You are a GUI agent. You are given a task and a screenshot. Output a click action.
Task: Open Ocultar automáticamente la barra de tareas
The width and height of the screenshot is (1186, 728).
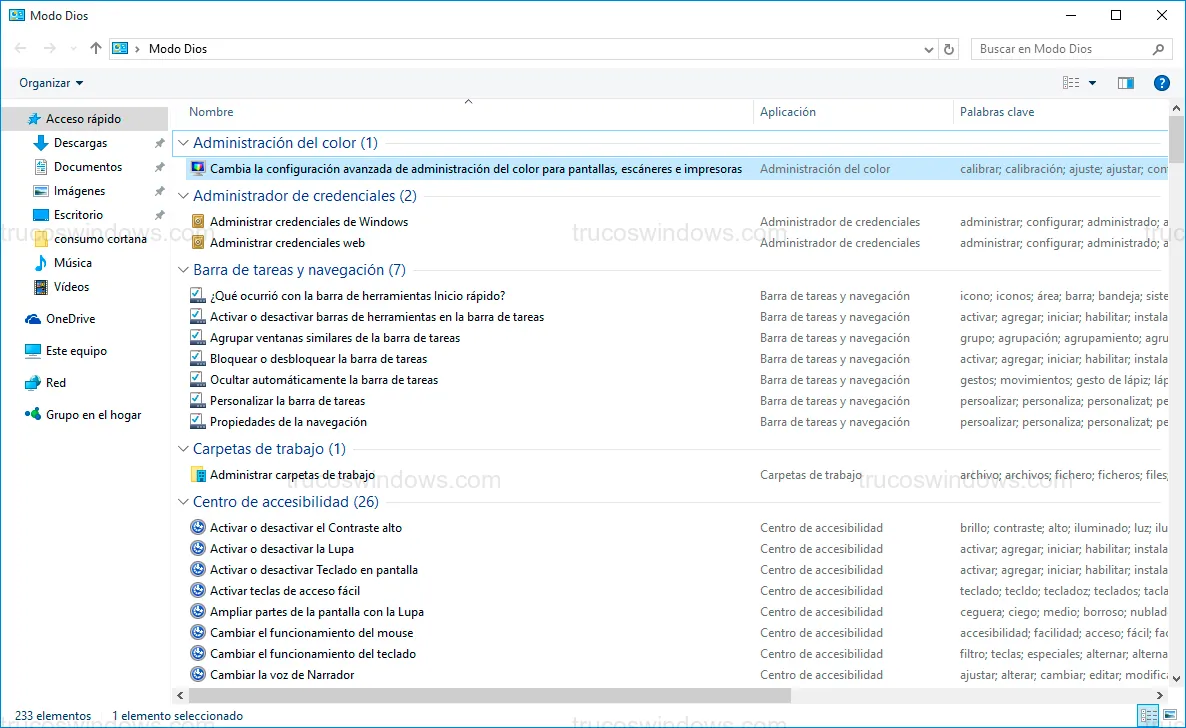pos(324,380)
